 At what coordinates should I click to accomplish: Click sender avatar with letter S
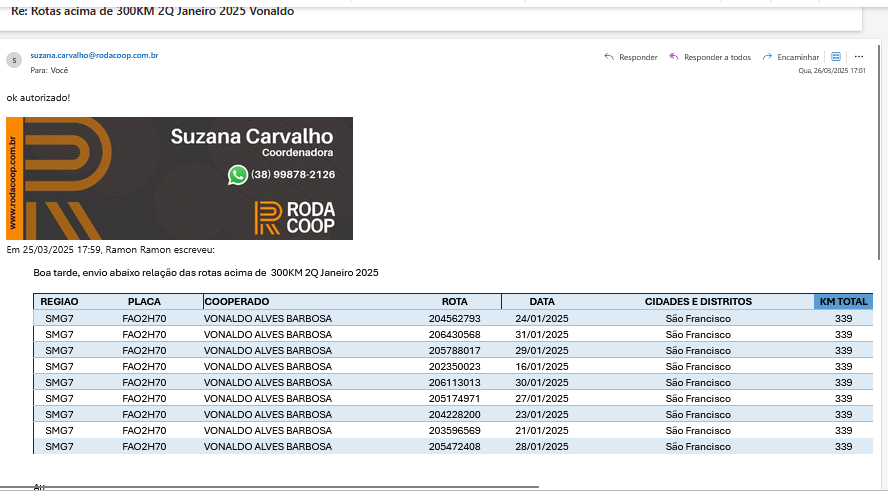pos(14,60)
